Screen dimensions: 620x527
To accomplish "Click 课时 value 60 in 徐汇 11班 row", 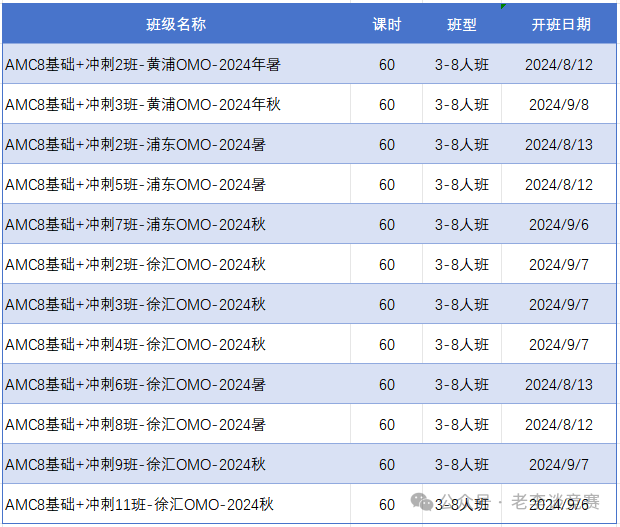I will click(387, 504).
